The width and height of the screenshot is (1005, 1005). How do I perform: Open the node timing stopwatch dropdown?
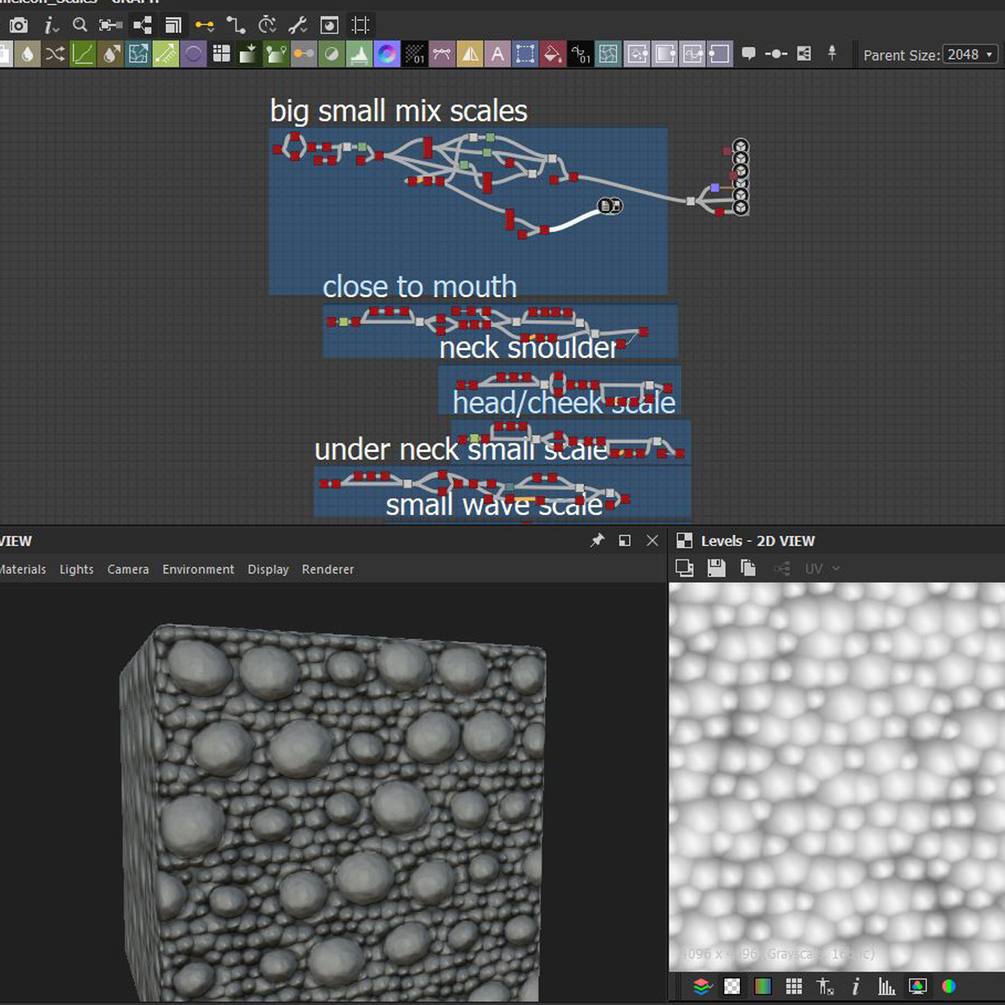pyautogui.click(x=267, y=25)
